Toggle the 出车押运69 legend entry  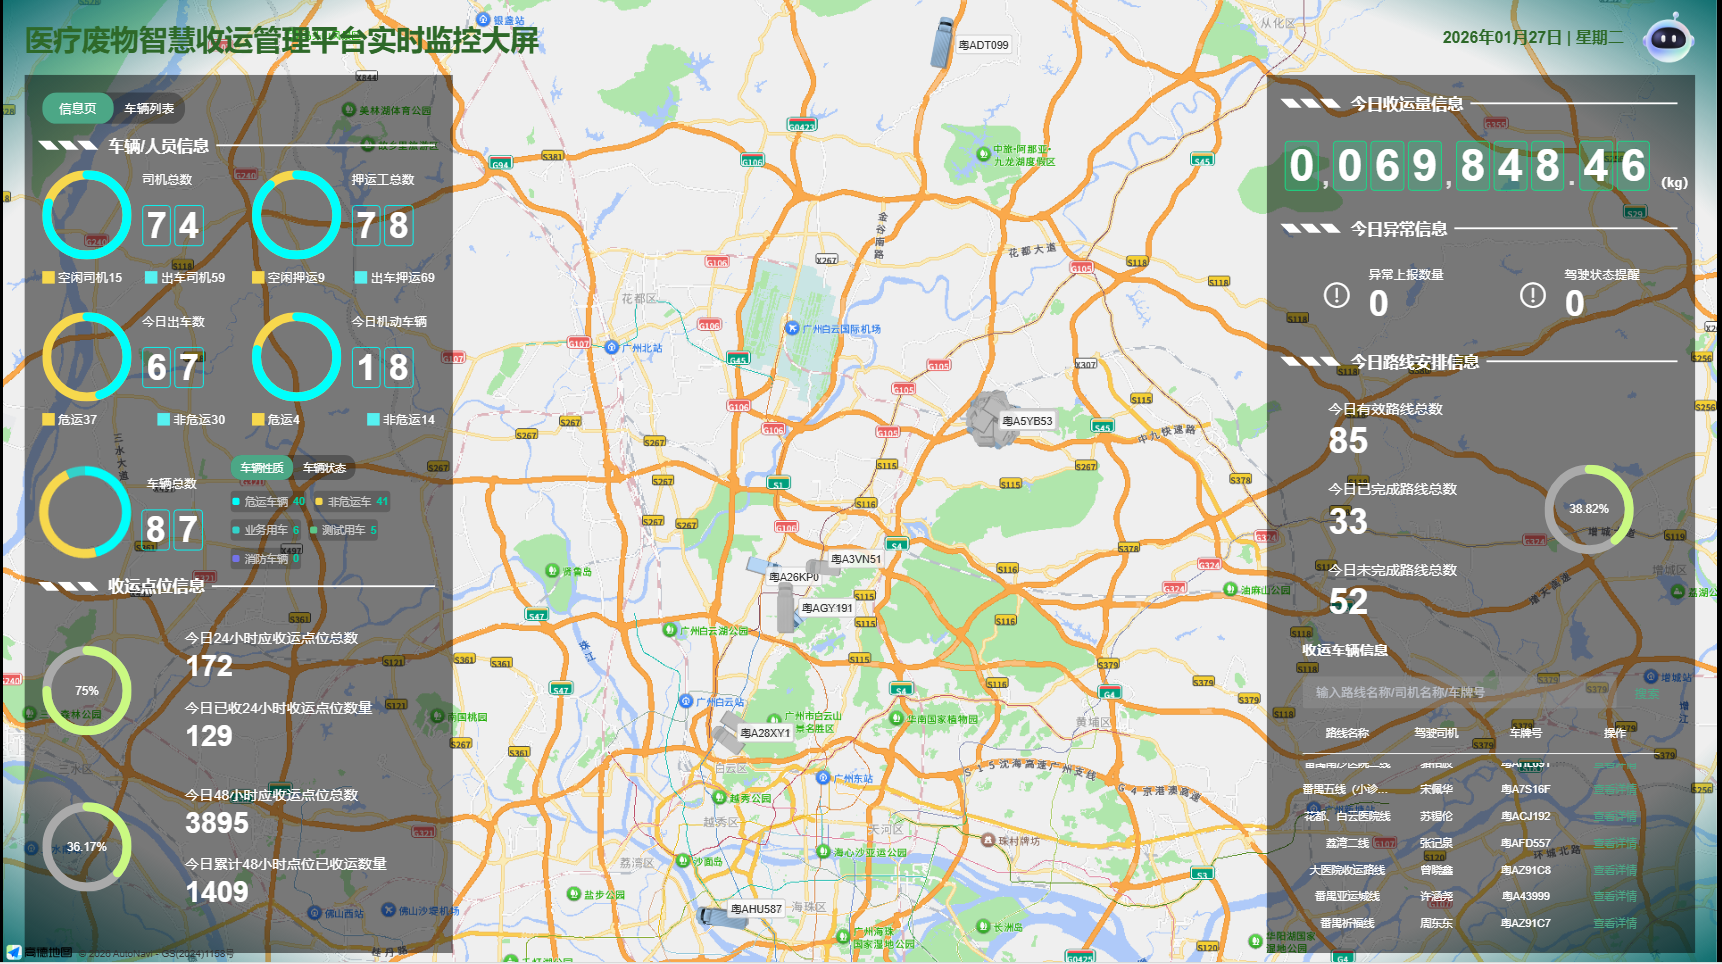click(x=395, y=278)
